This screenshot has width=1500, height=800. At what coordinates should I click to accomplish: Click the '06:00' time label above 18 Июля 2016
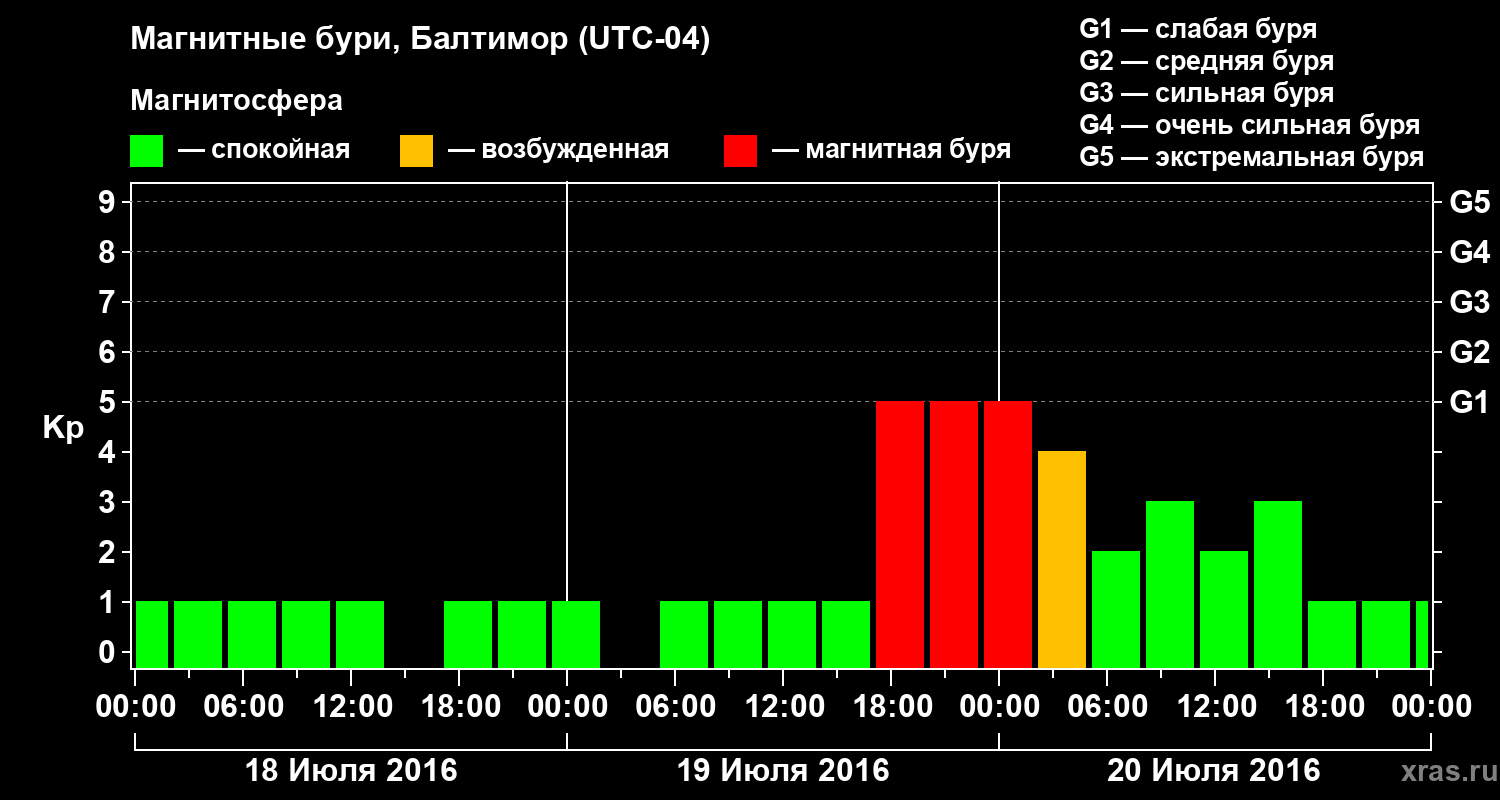pos(243,706)
